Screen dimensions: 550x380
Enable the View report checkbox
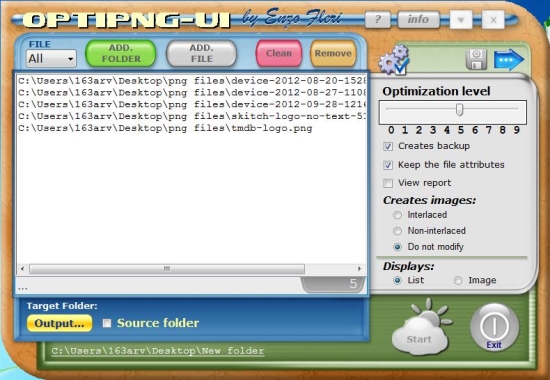pos(388,183)
